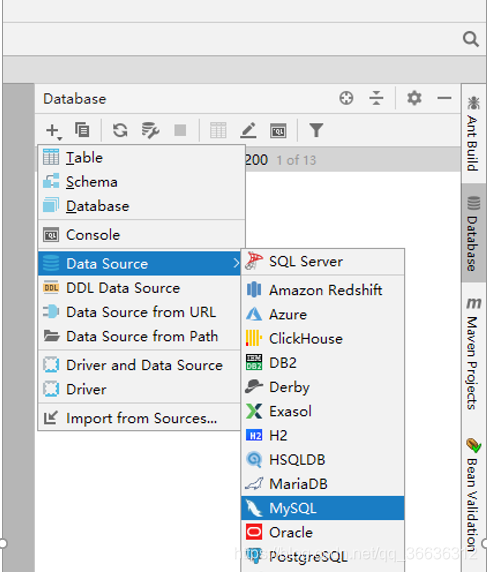Choose SQL Server data source
Viewport: 487px width, 572px height.
click(323, 262)
